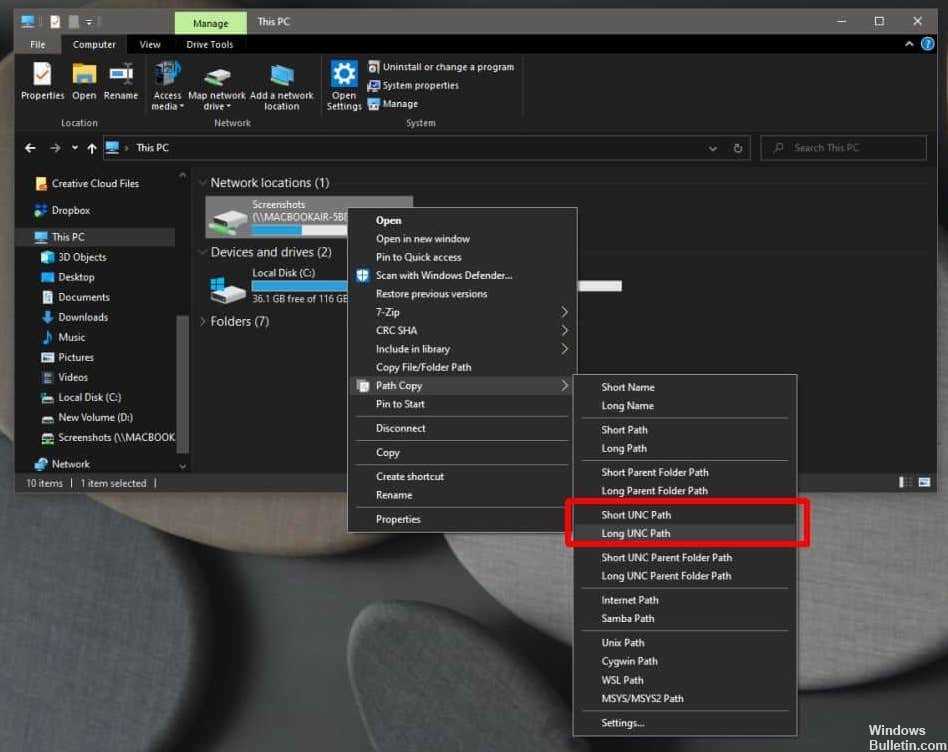Click the refresh button beside address bar
The width and height of the screenshot is (948, 752).
coord(738,148)
